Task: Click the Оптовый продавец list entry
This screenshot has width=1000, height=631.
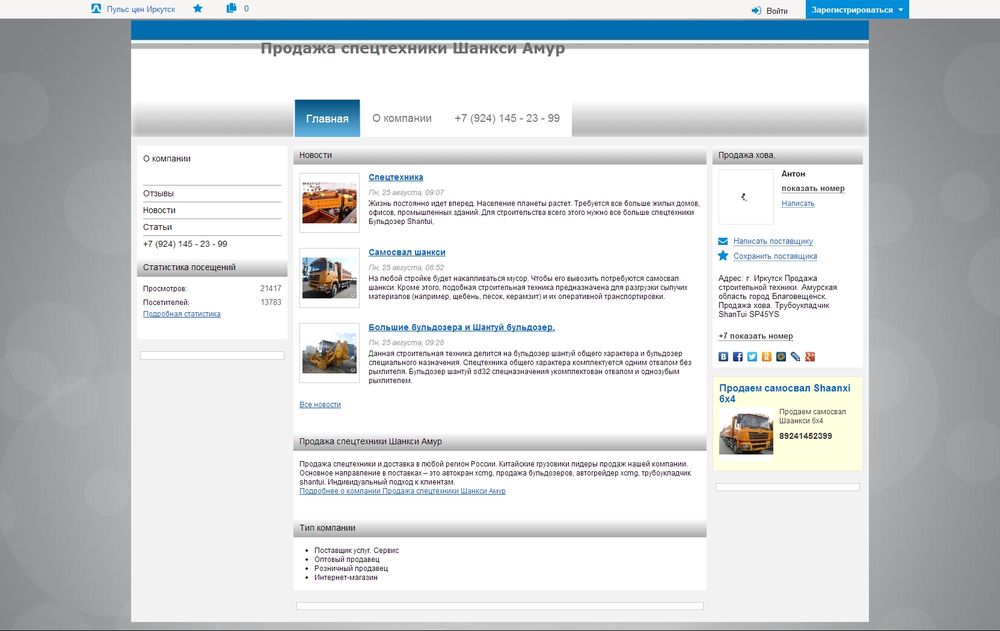Action: pyautogui.click(x=347, y=560)
